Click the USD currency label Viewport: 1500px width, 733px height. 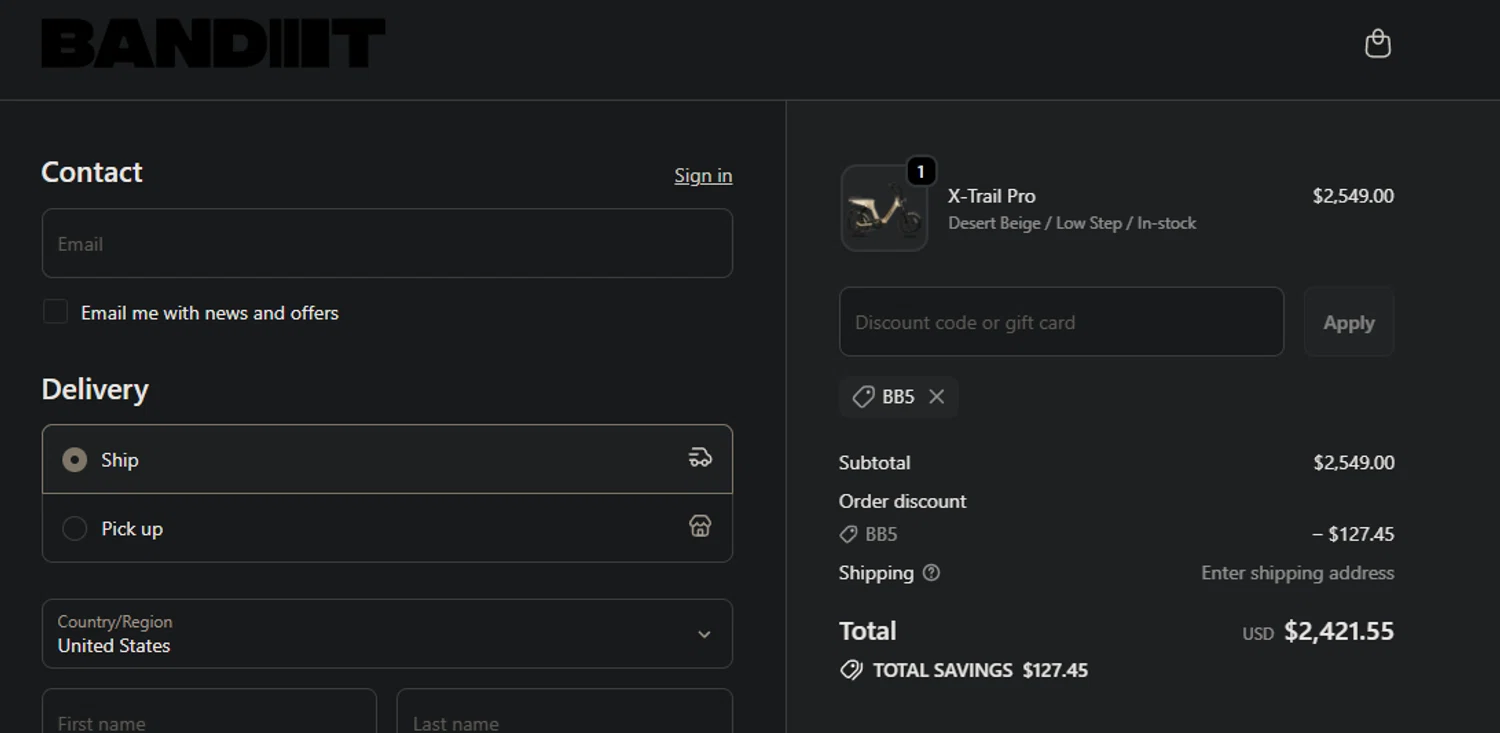coord(1258,634)
